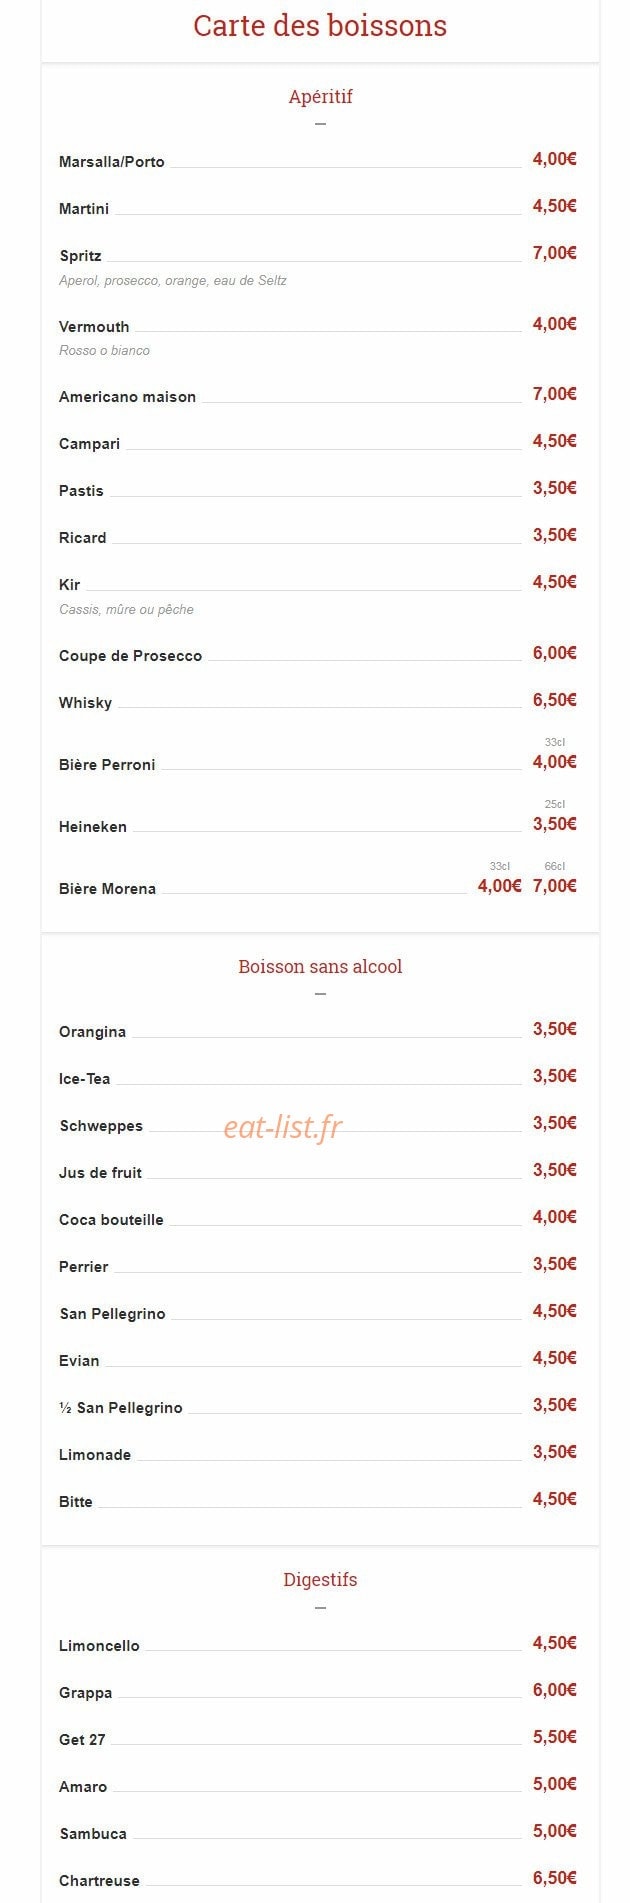Click the eat-list.fr watermark
630x1903 pixels.
282,1127
